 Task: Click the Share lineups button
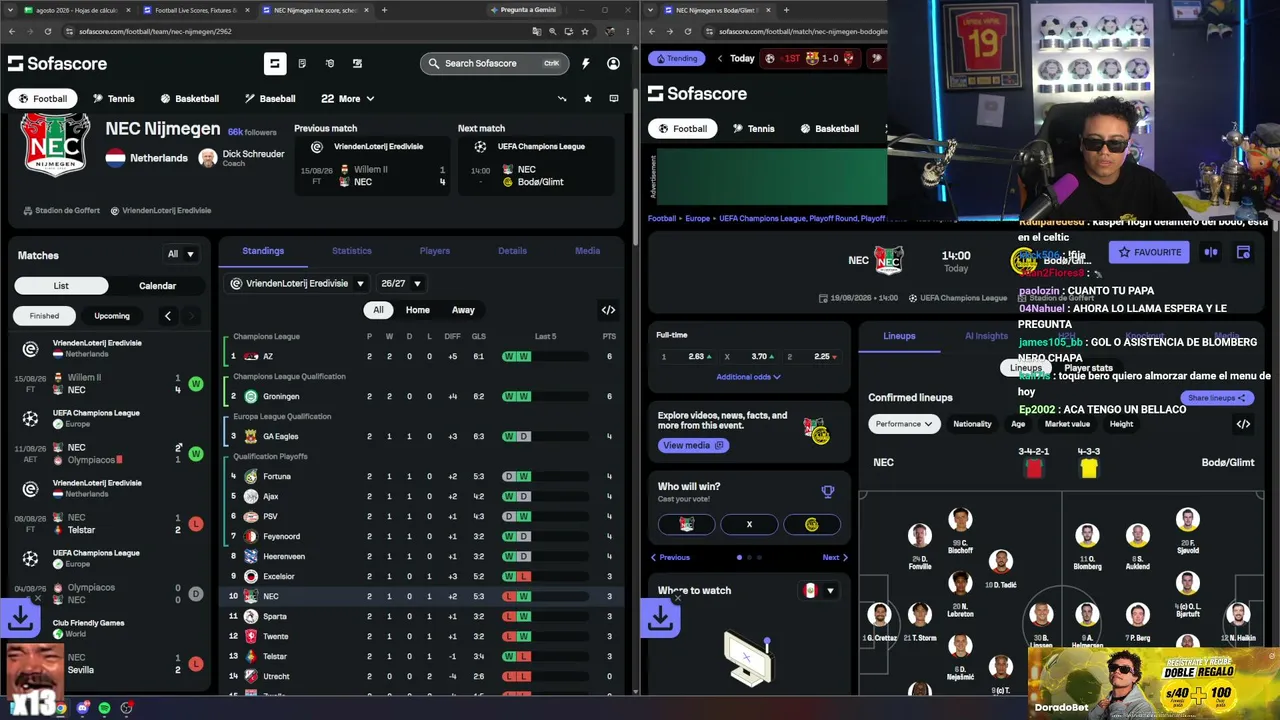pos(1216,398)
